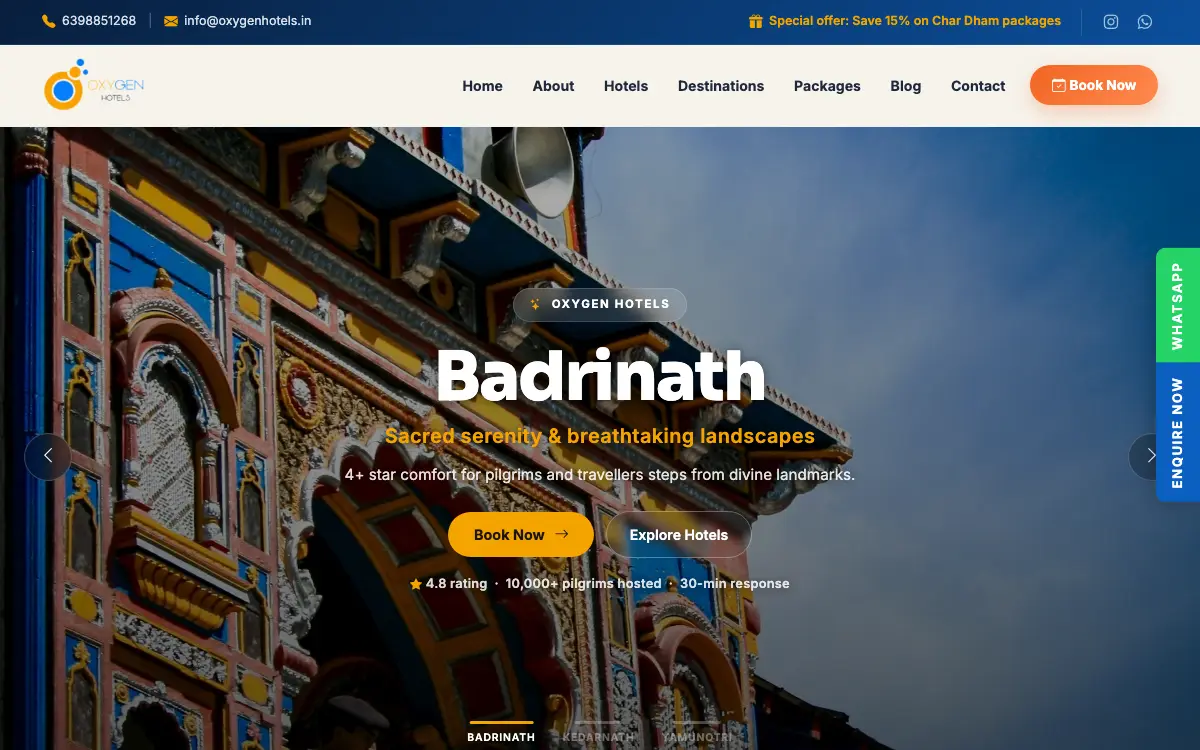Click the yellow Book Now hero button
This screenshot has height=750, width=1200.
[521, 535]
